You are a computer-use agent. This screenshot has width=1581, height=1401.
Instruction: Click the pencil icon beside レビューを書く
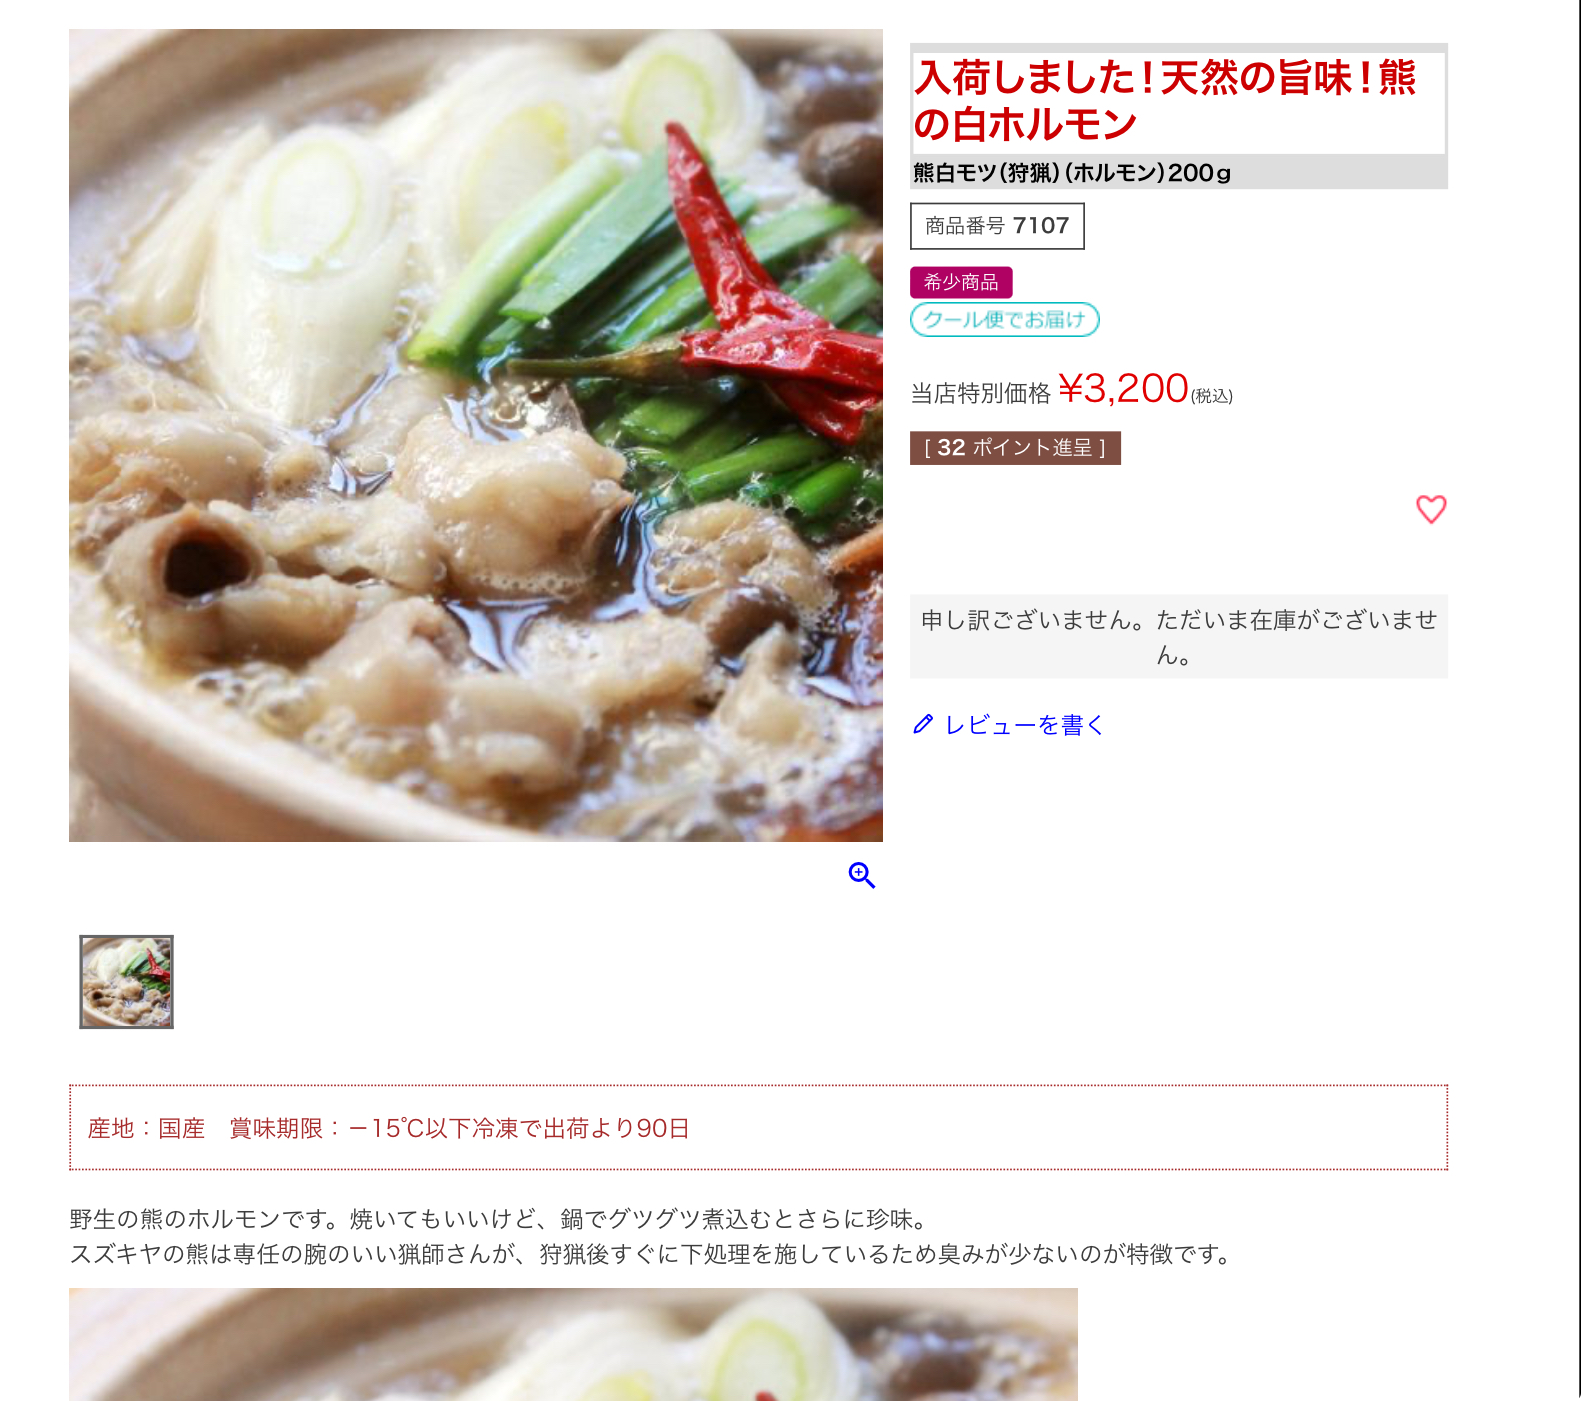point(923,724)
